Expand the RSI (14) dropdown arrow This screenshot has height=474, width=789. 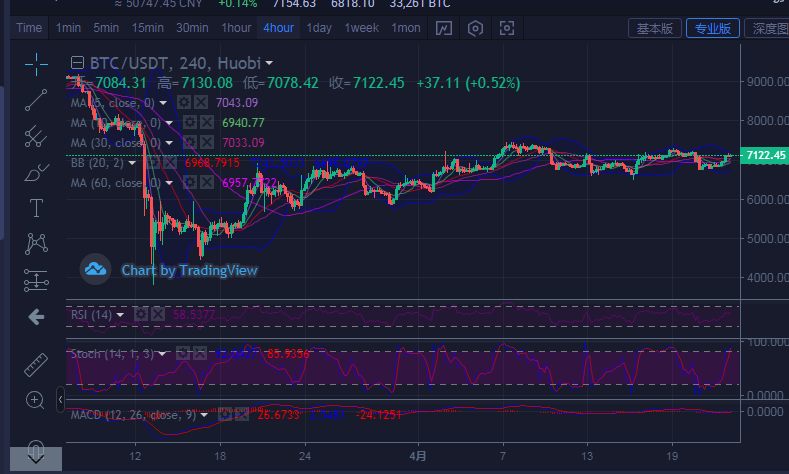point(120,315)
